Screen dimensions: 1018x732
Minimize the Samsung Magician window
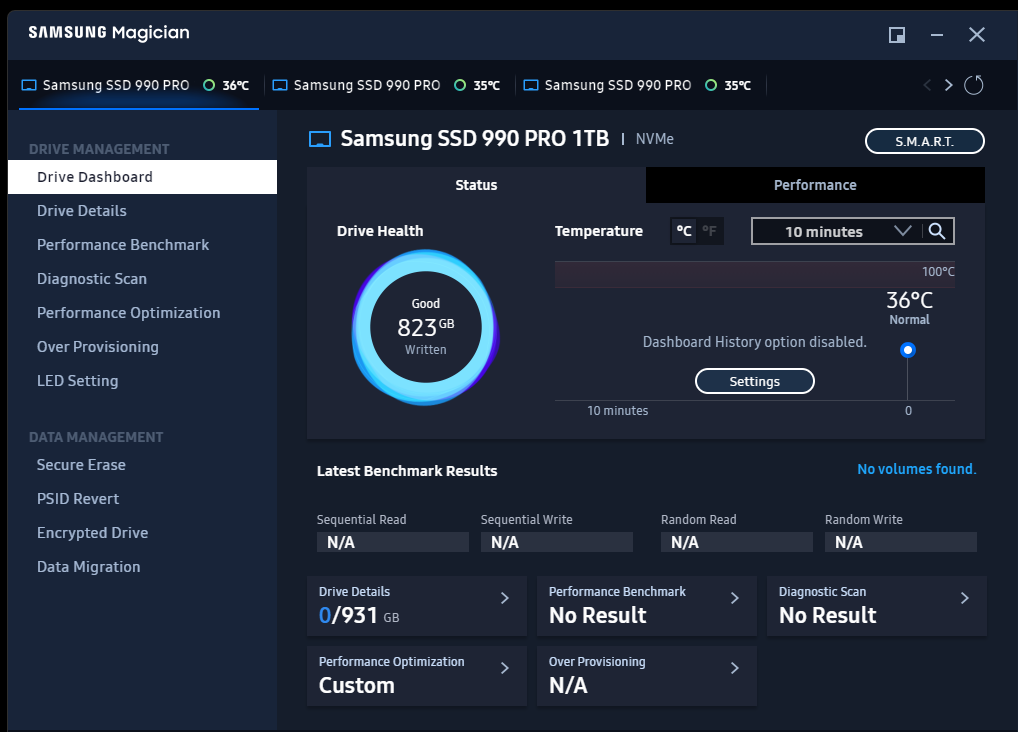pyautogui.click(x=937, y=35)
